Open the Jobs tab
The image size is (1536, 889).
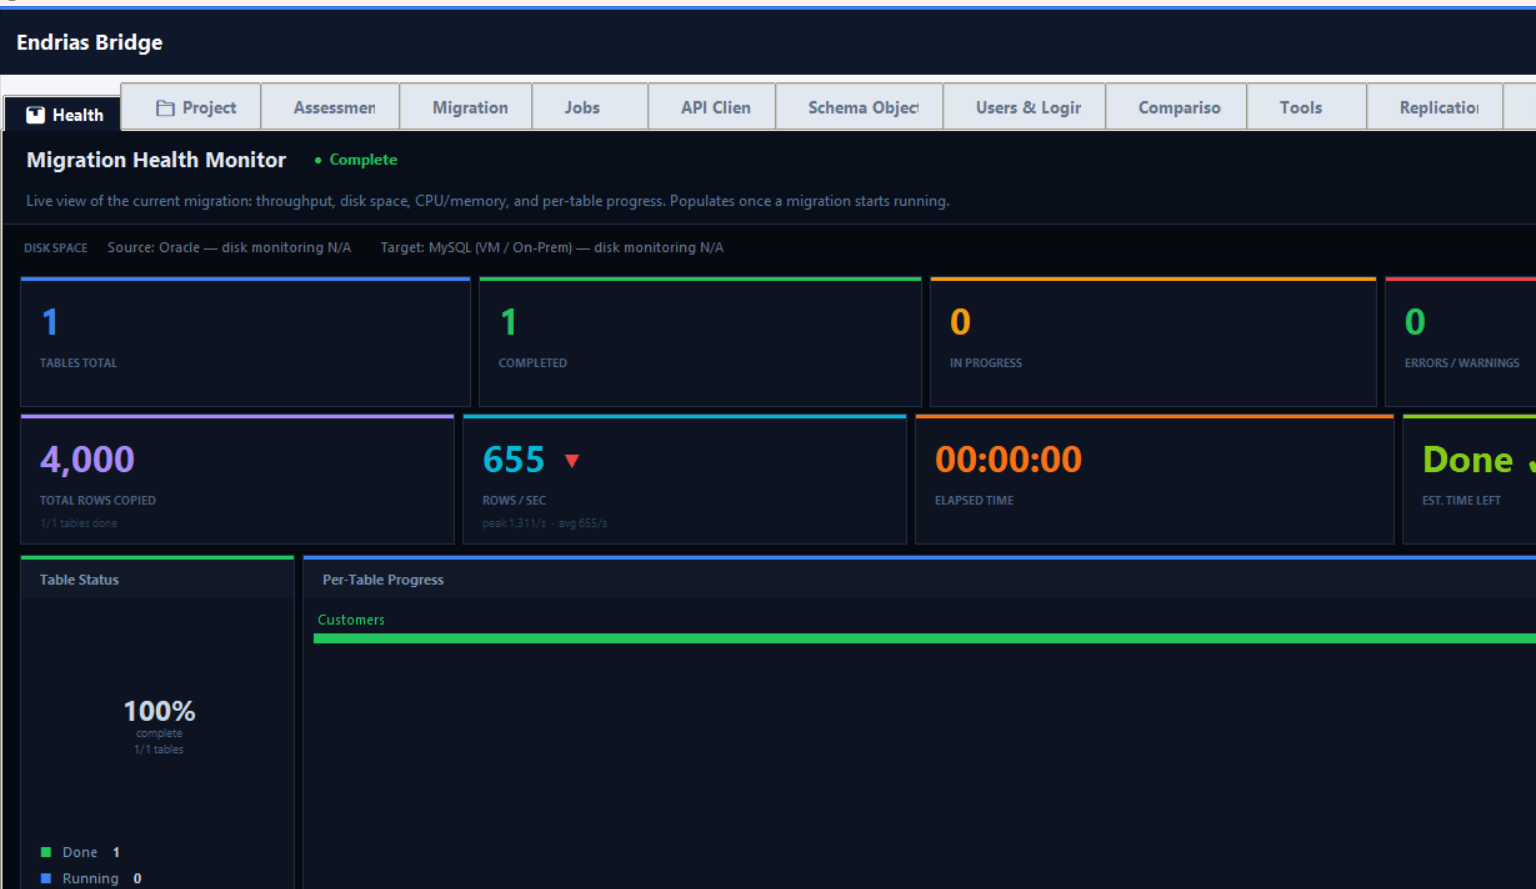(x=590, y=107)
